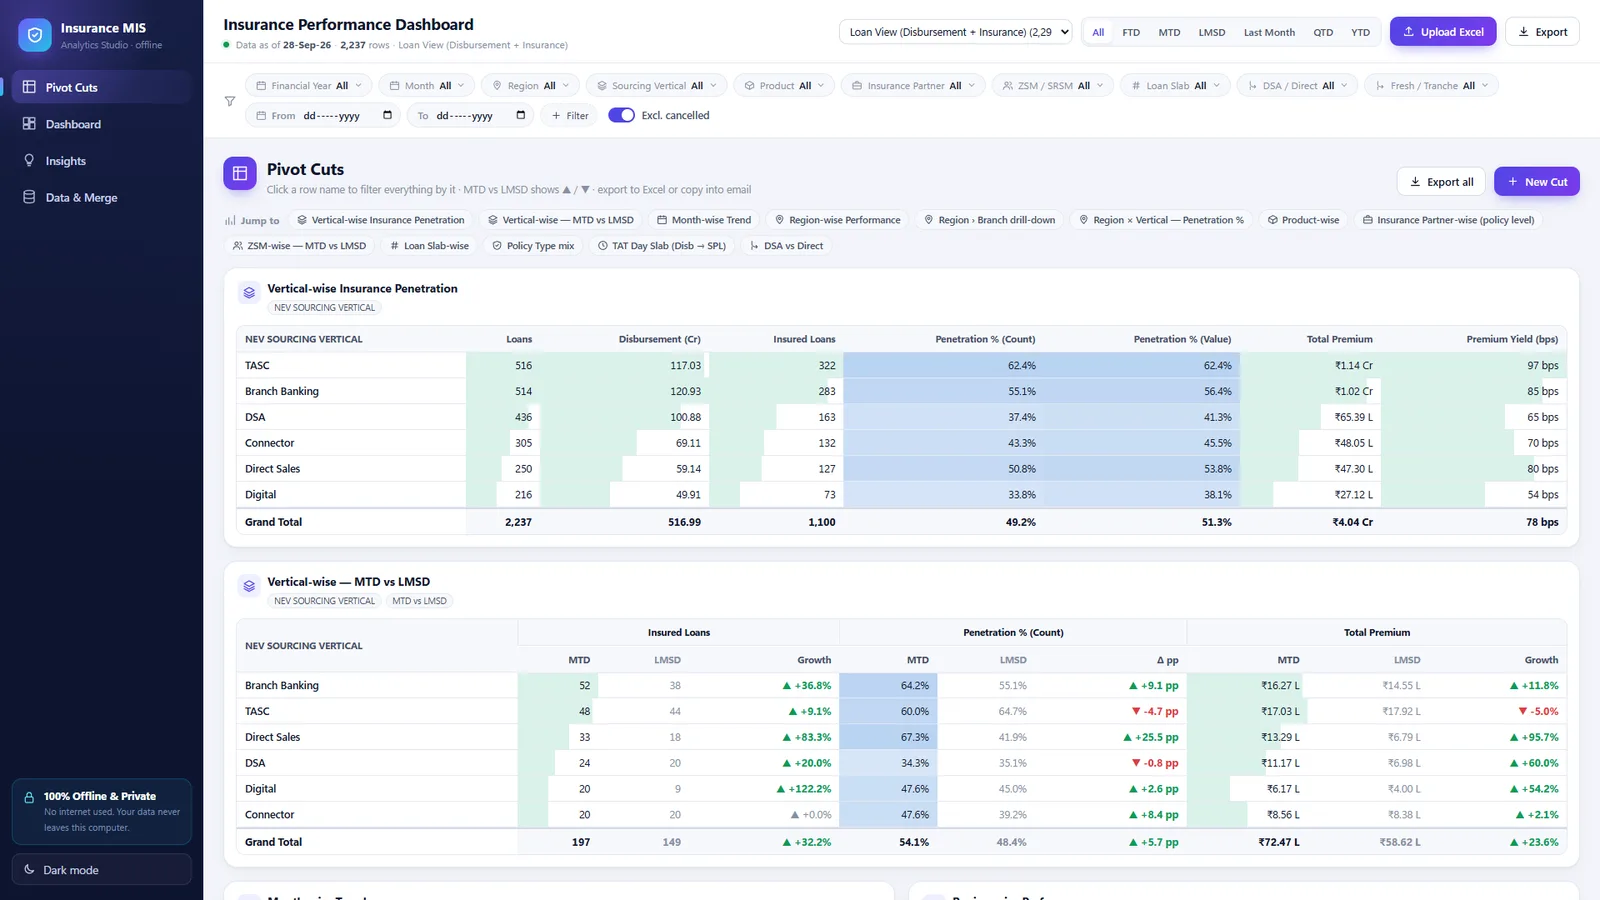Click the To date input field

(x=470, y=115)
